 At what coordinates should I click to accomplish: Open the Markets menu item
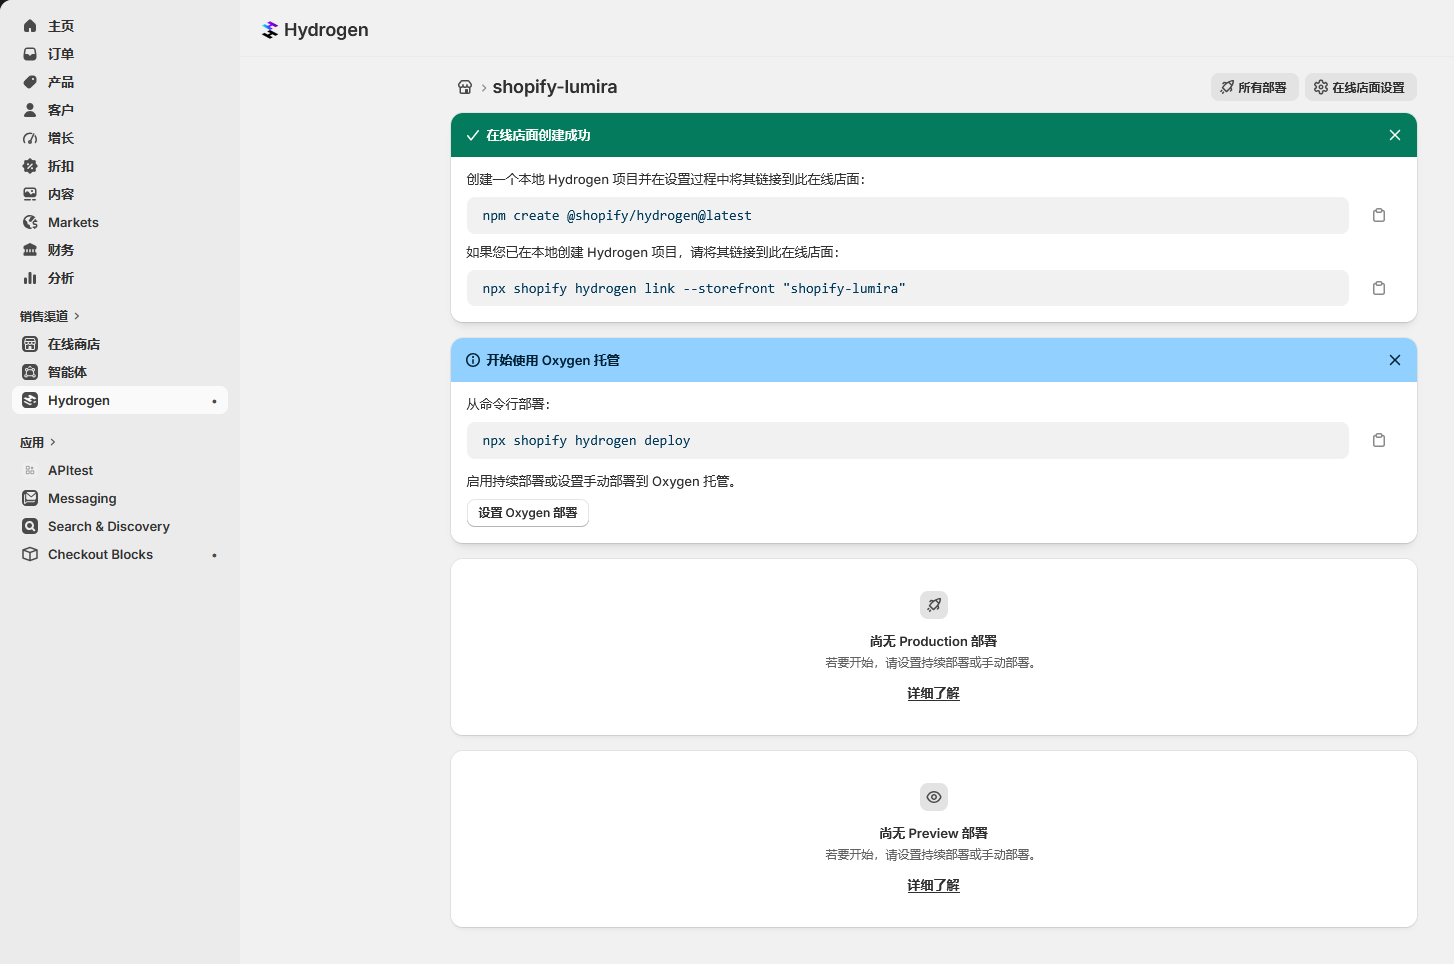coord(120,222)
